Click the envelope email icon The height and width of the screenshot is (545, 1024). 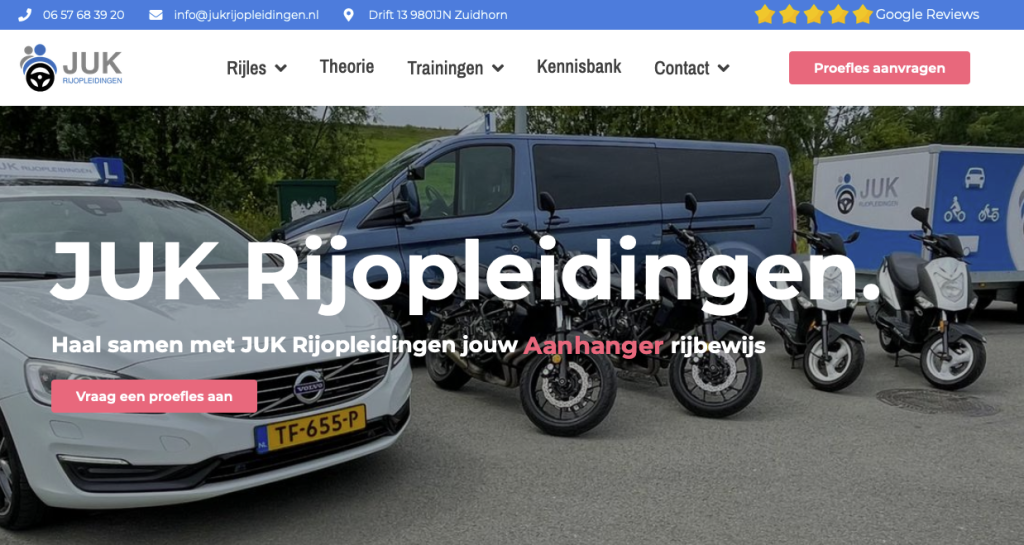[x=155, y=15]
